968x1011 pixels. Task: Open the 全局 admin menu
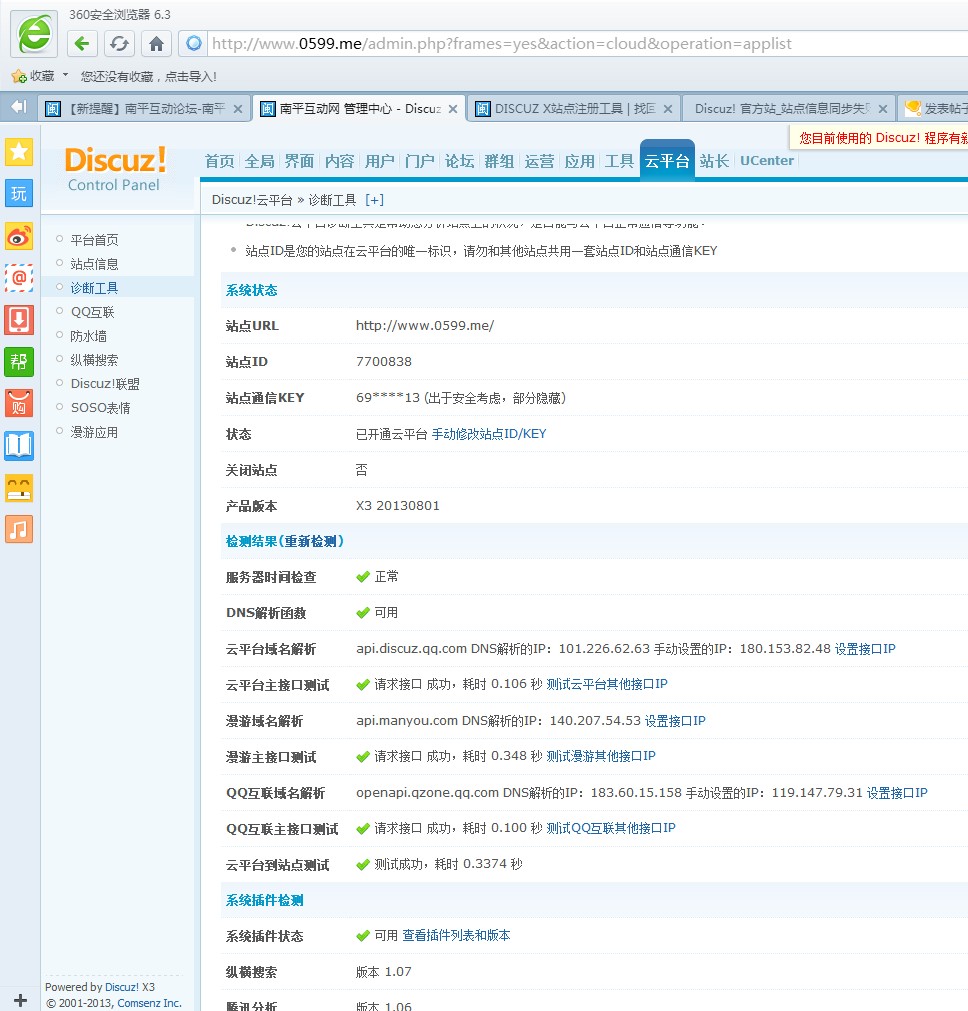coord(259,161)
